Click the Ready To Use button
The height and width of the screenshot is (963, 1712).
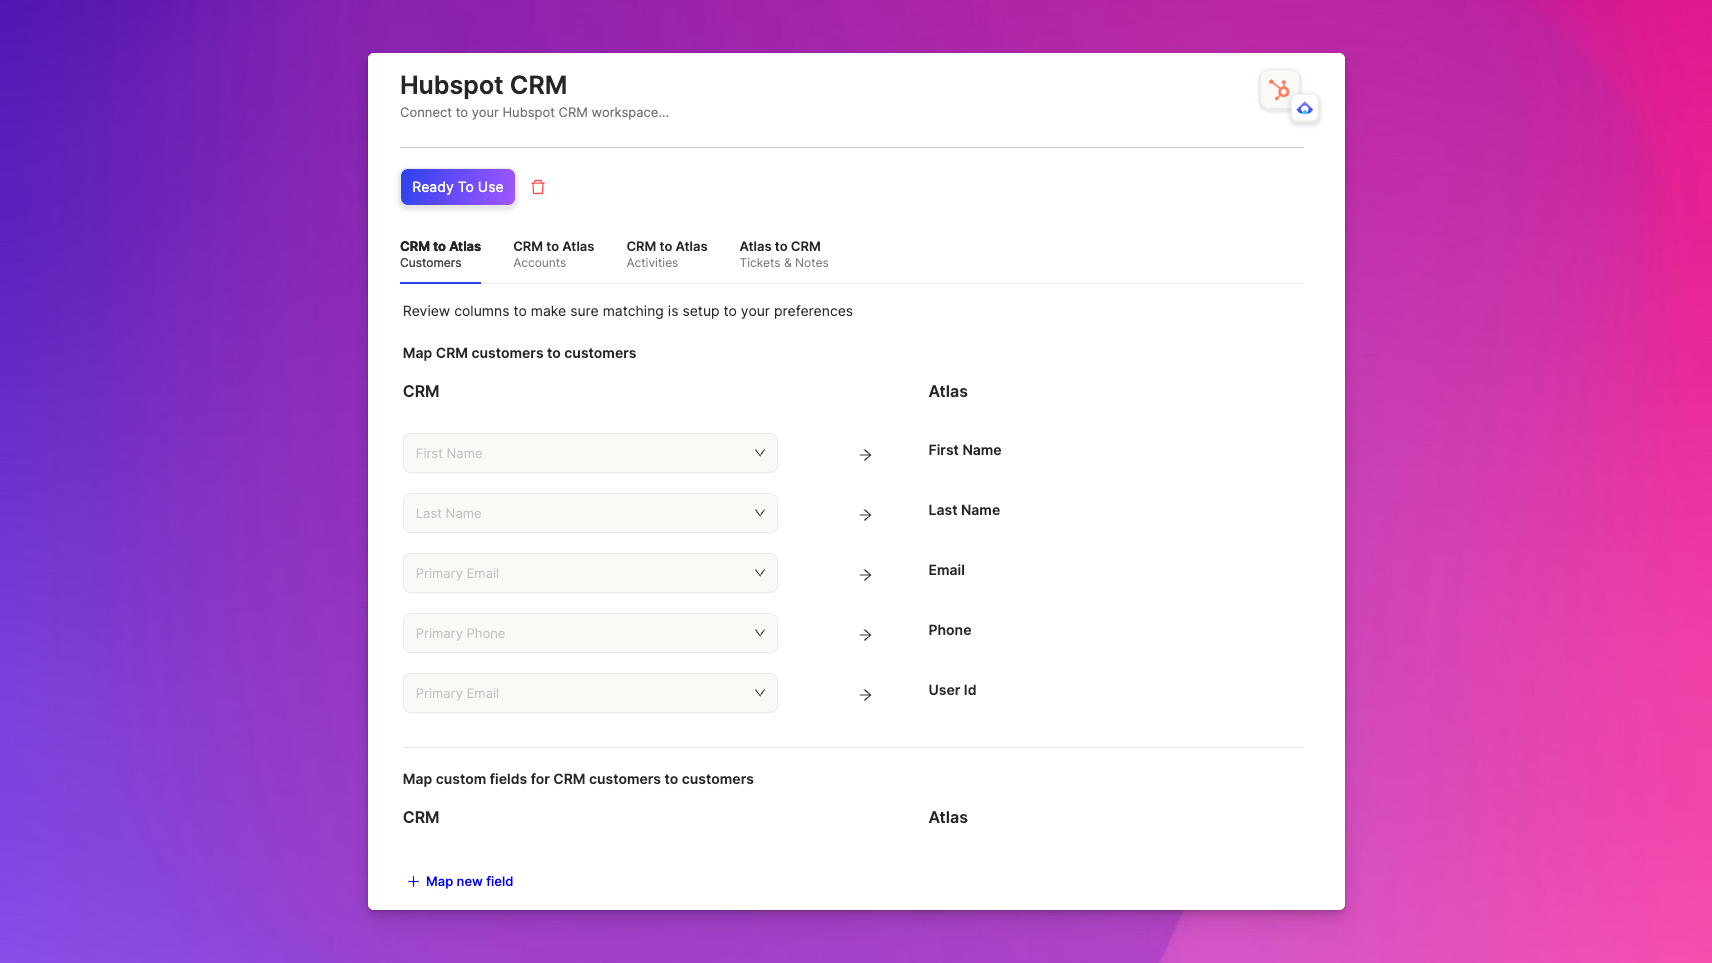458,187
